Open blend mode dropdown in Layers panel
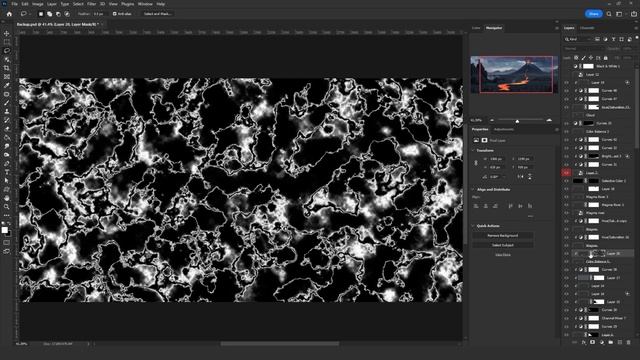Screen dimensions: 640x360 (584, 49)
